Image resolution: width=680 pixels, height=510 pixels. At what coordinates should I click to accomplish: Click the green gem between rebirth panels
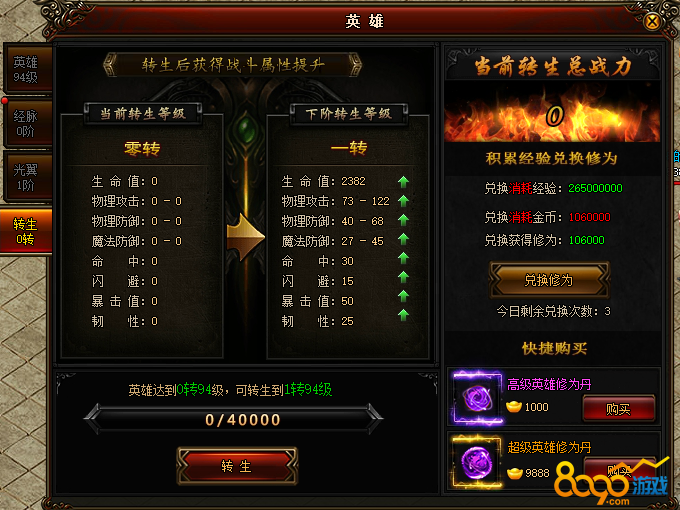(x=246, y=128)
